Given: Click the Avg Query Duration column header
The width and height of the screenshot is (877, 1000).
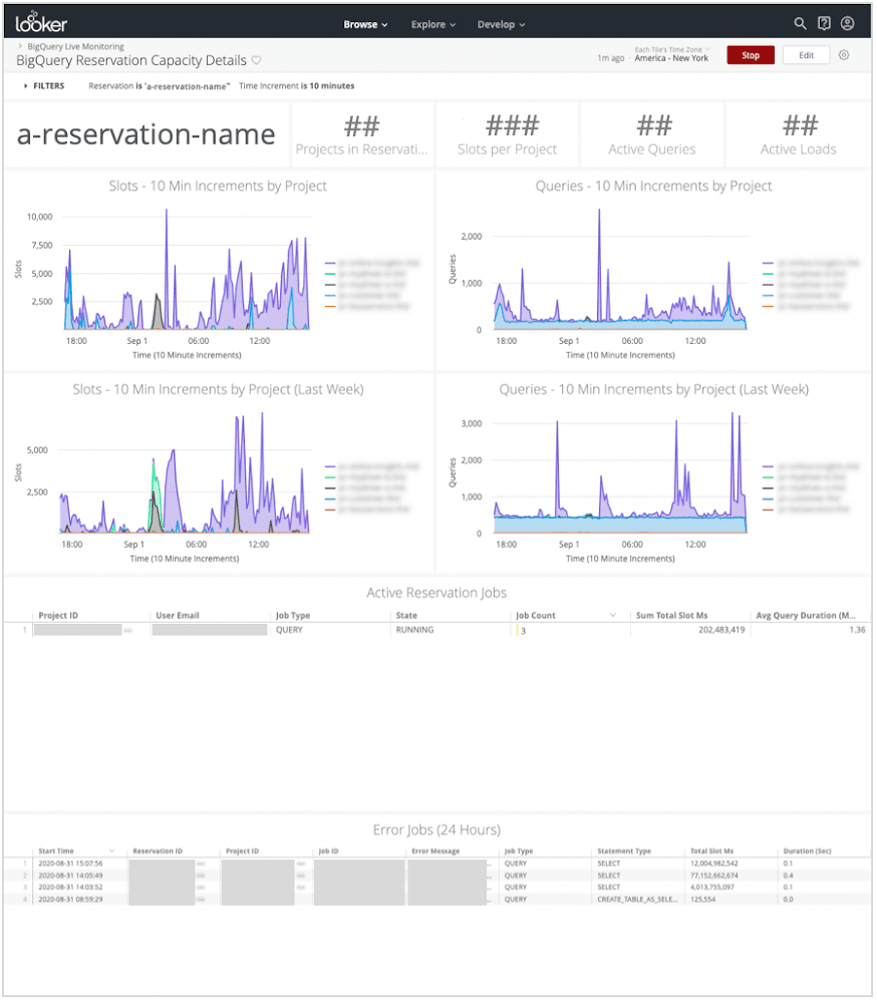Looking at the screenshot, I should coord(806,615).
